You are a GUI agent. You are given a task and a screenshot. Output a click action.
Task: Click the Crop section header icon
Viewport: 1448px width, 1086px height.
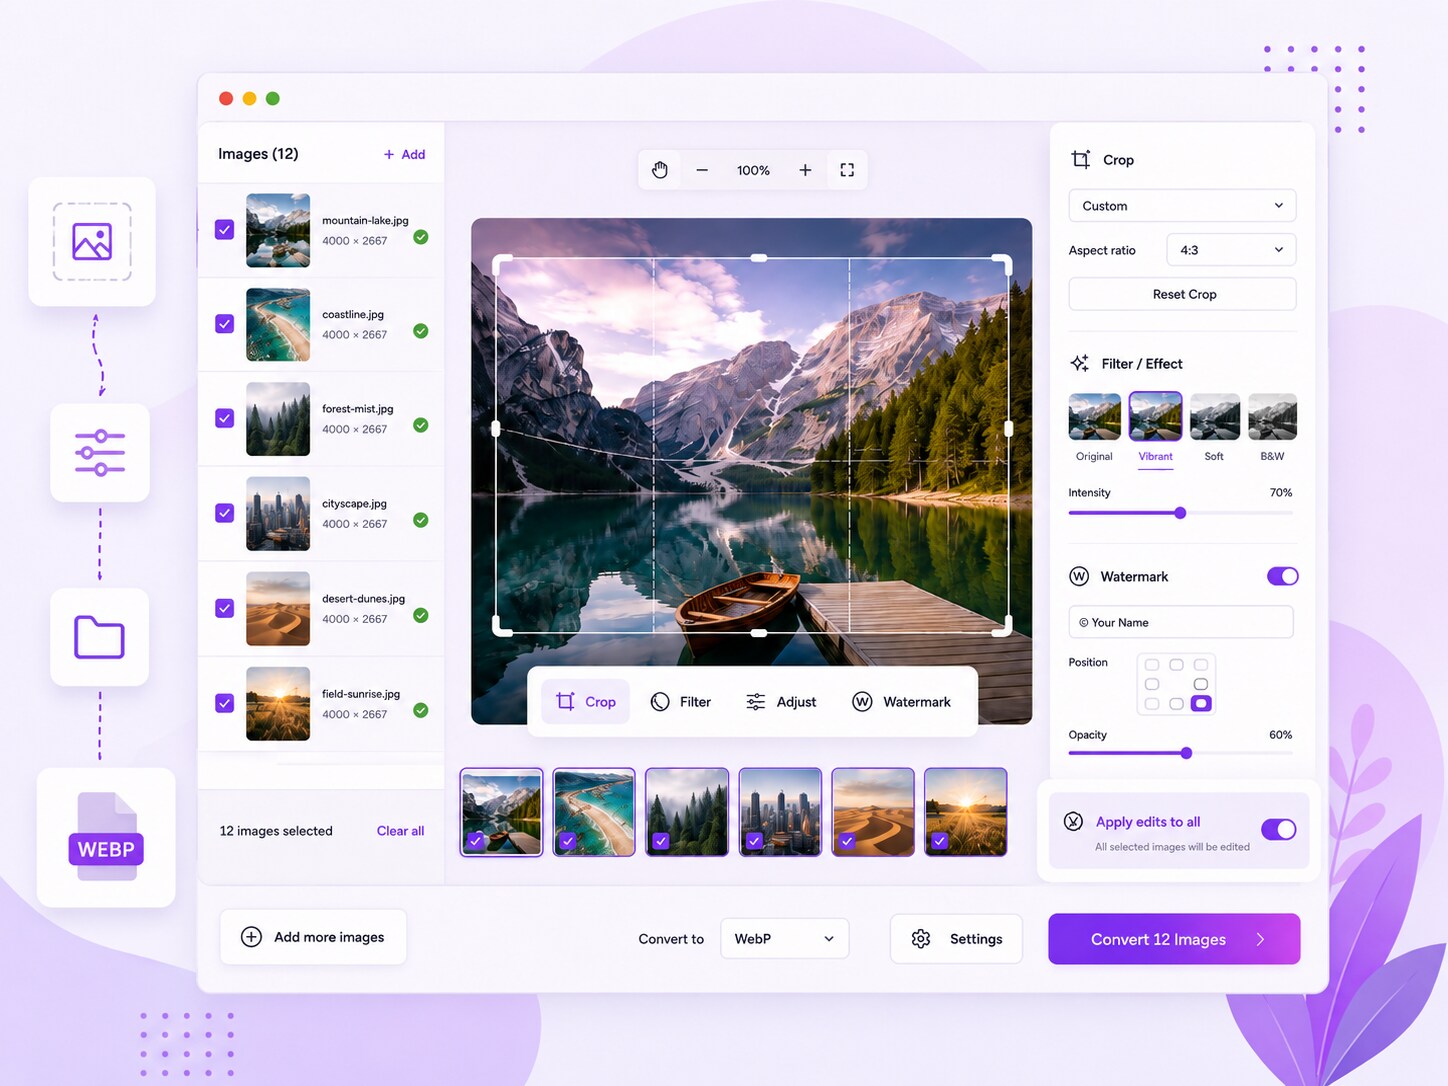click(1081, 160)
